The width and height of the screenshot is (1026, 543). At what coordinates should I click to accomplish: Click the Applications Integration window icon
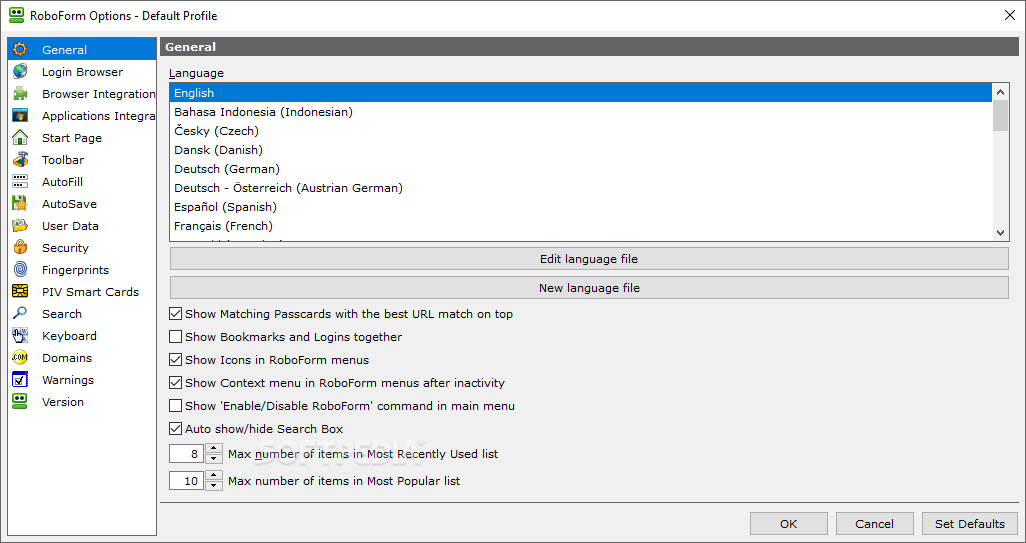[20, 116]
